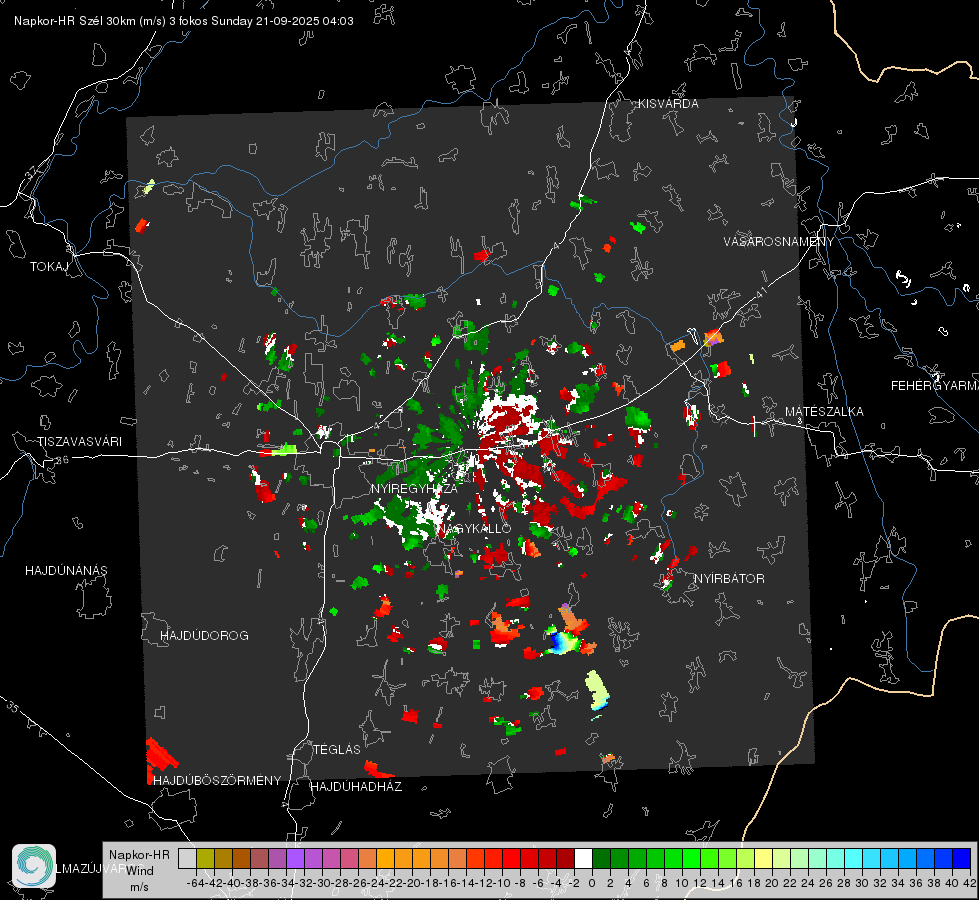The height and width of the screenshot is (900, 979).
Task: Click the deep blue swatch at legend's right end
Action: pos(962,858)
